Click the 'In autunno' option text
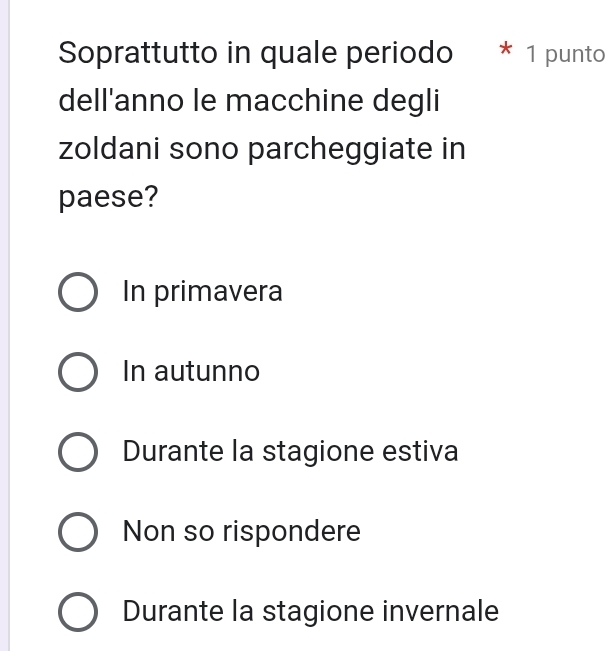 [191, 372]
